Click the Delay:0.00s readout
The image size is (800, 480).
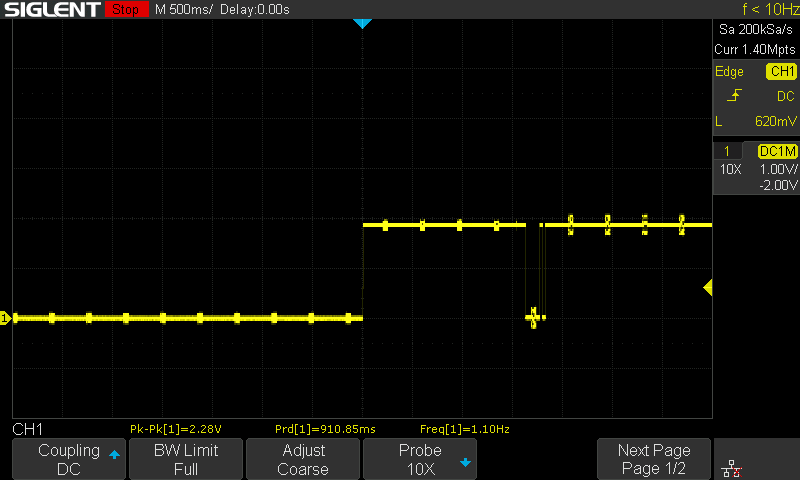255,9
